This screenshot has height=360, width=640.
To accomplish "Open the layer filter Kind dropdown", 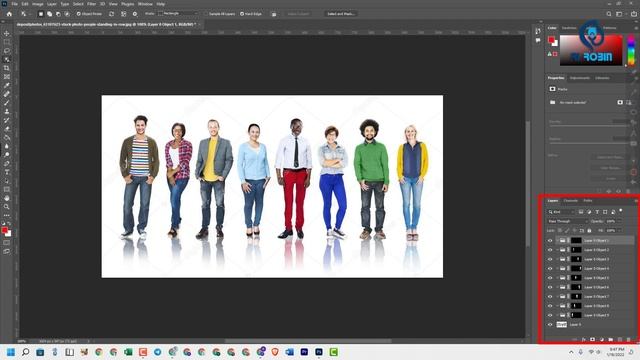I will click(x=561, y=212).
